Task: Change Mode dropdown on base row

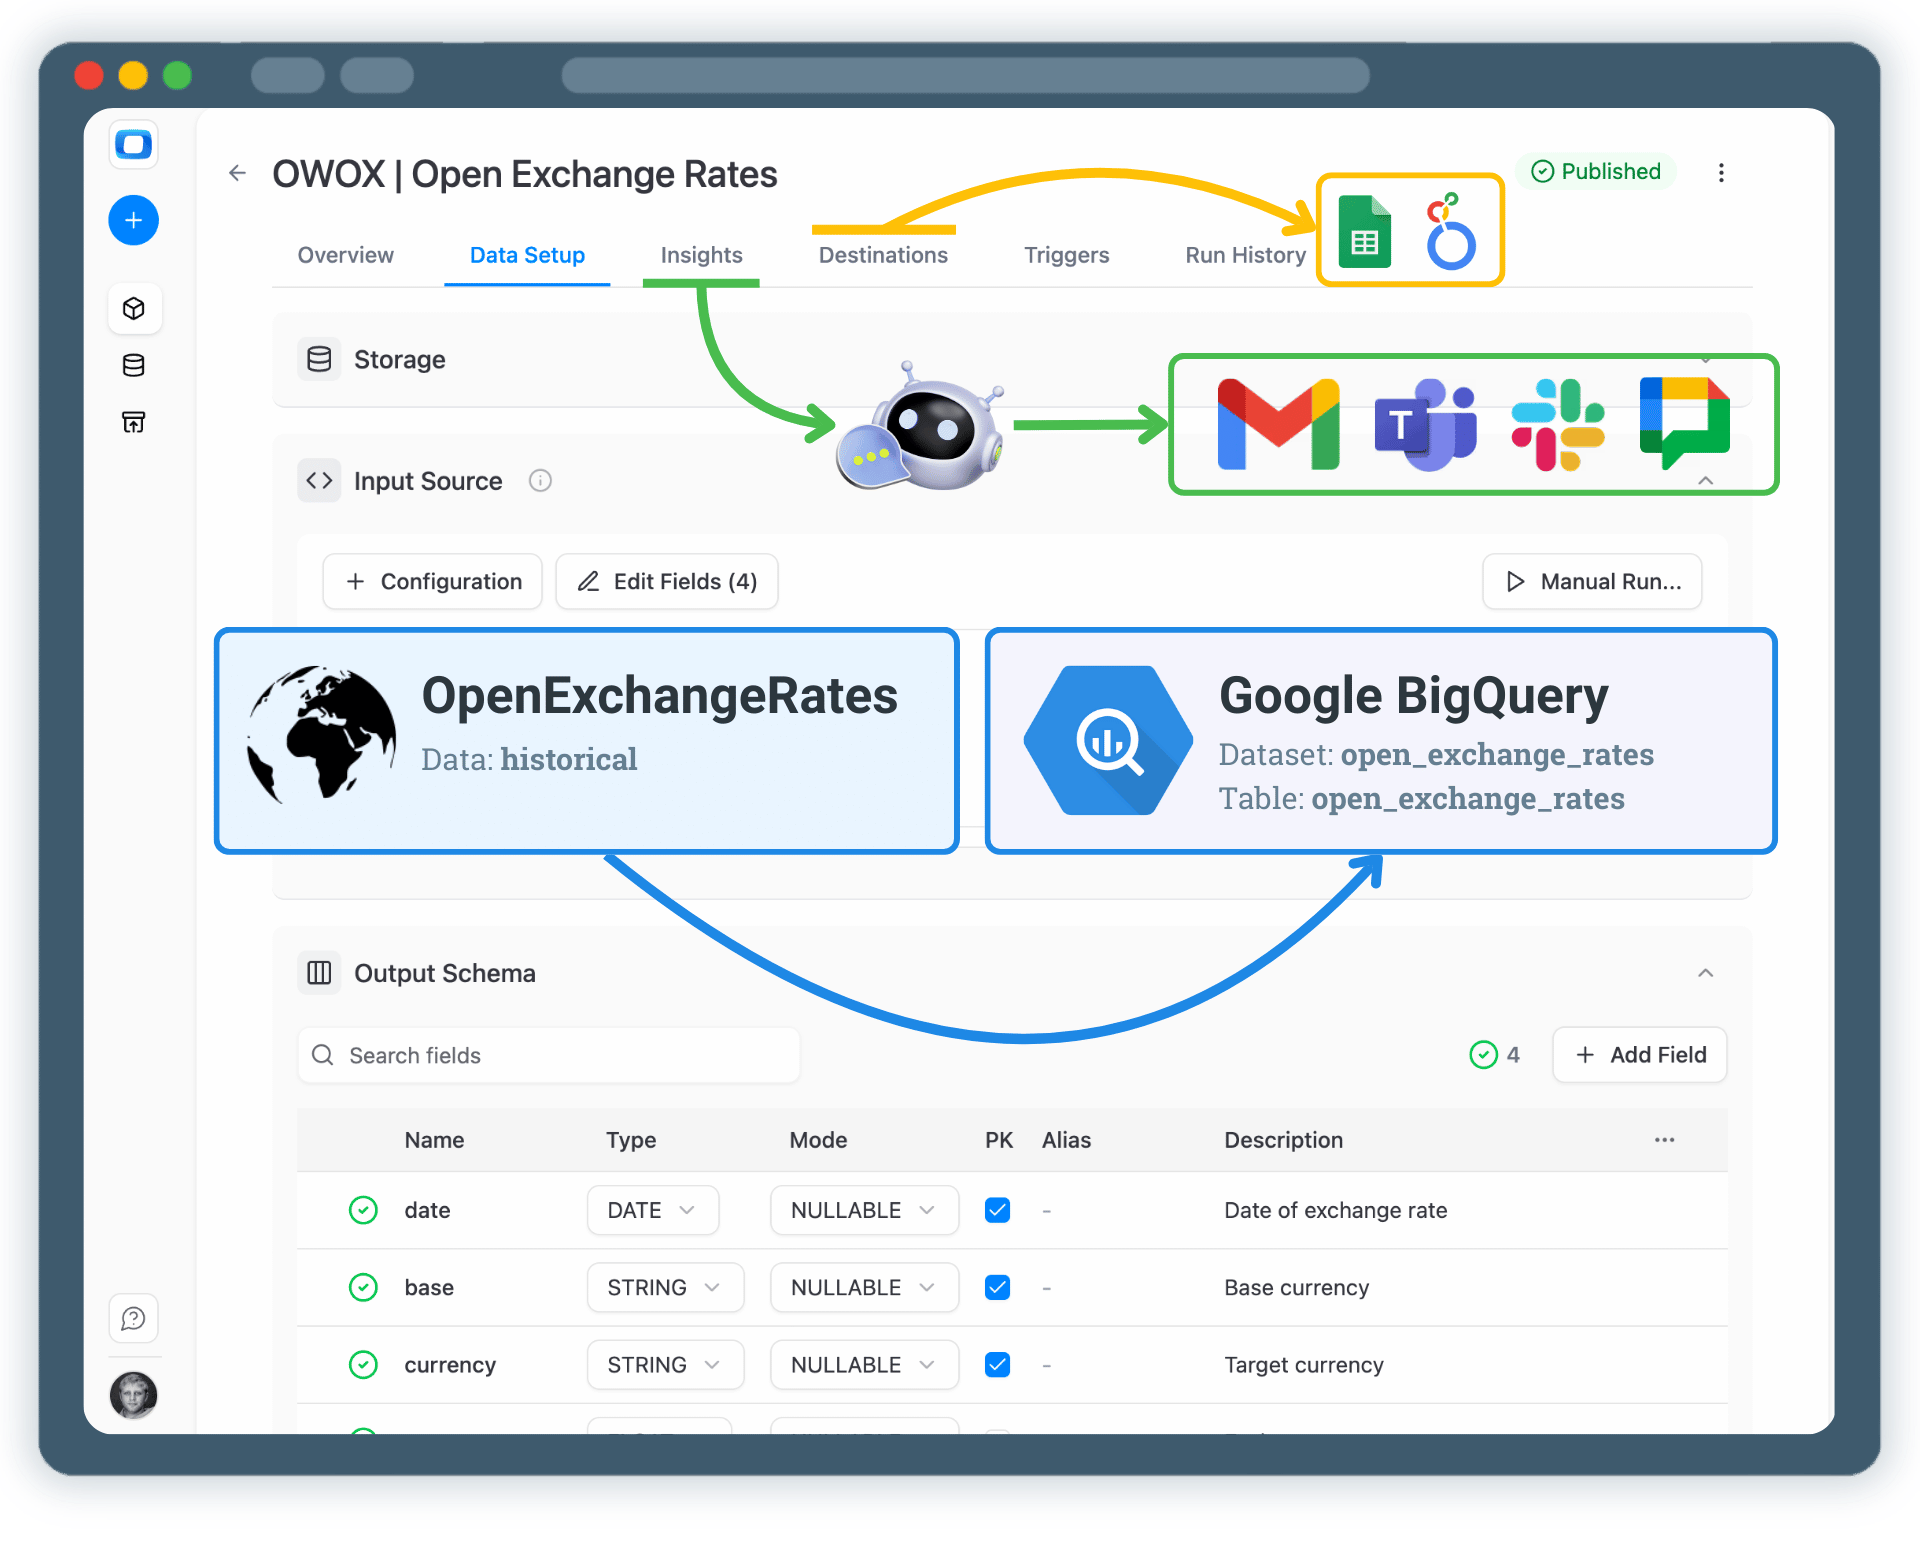Action: coord(864,1287)
